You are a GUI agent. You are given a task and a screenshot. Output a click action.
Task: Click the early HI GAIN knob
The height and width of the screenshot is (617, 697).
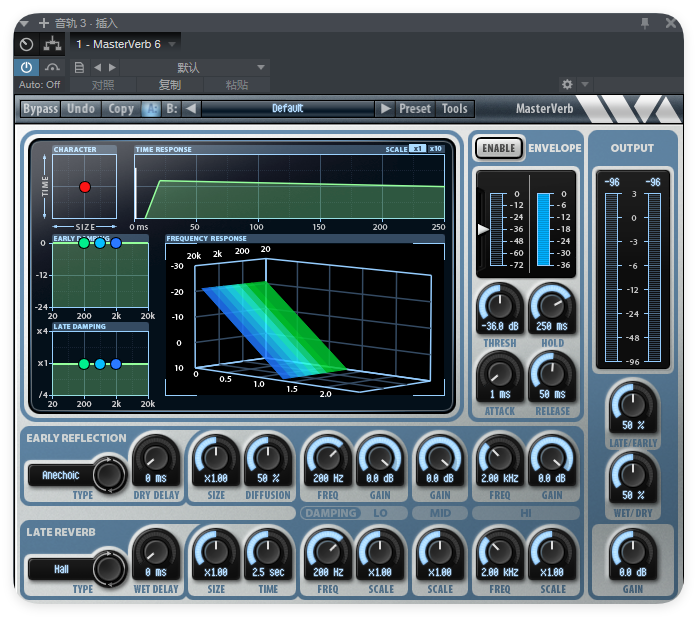[552, 458]
